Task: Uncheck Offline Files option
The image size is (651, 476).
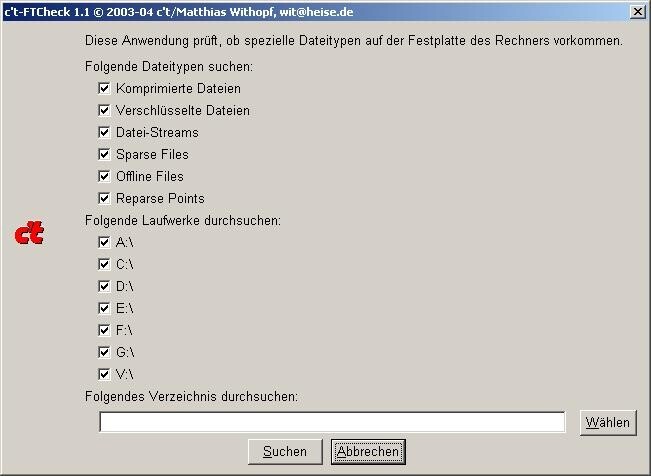Action: click(104, 177)
